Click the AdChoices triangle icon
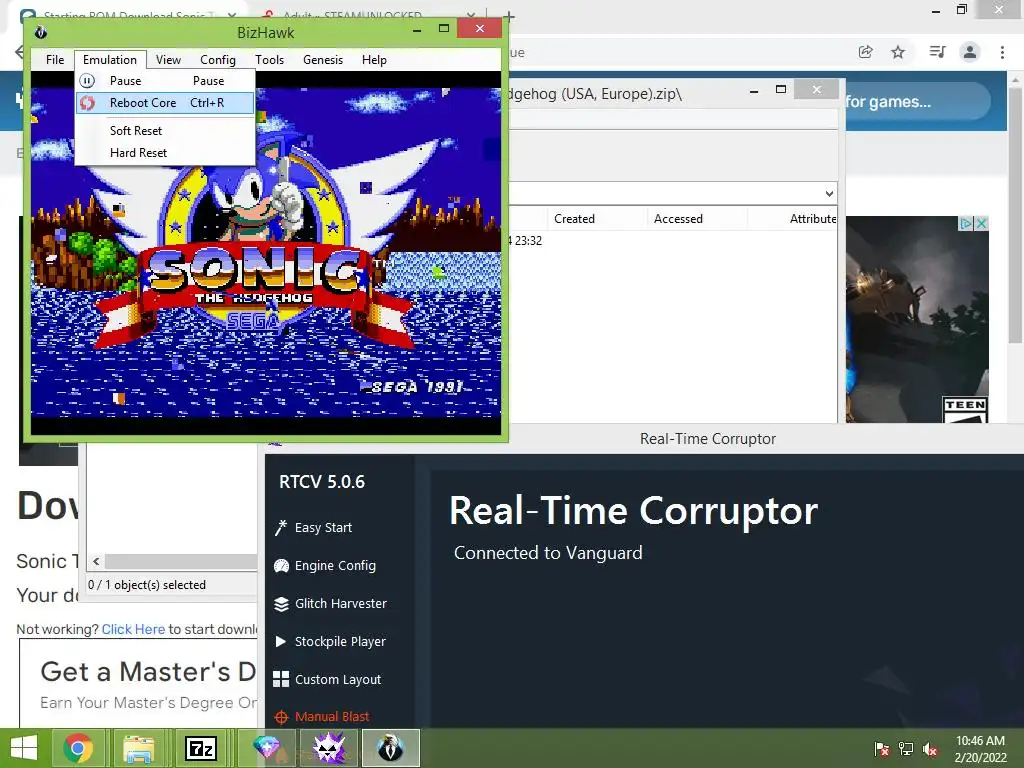1024x768 pixels. point(966,223)
